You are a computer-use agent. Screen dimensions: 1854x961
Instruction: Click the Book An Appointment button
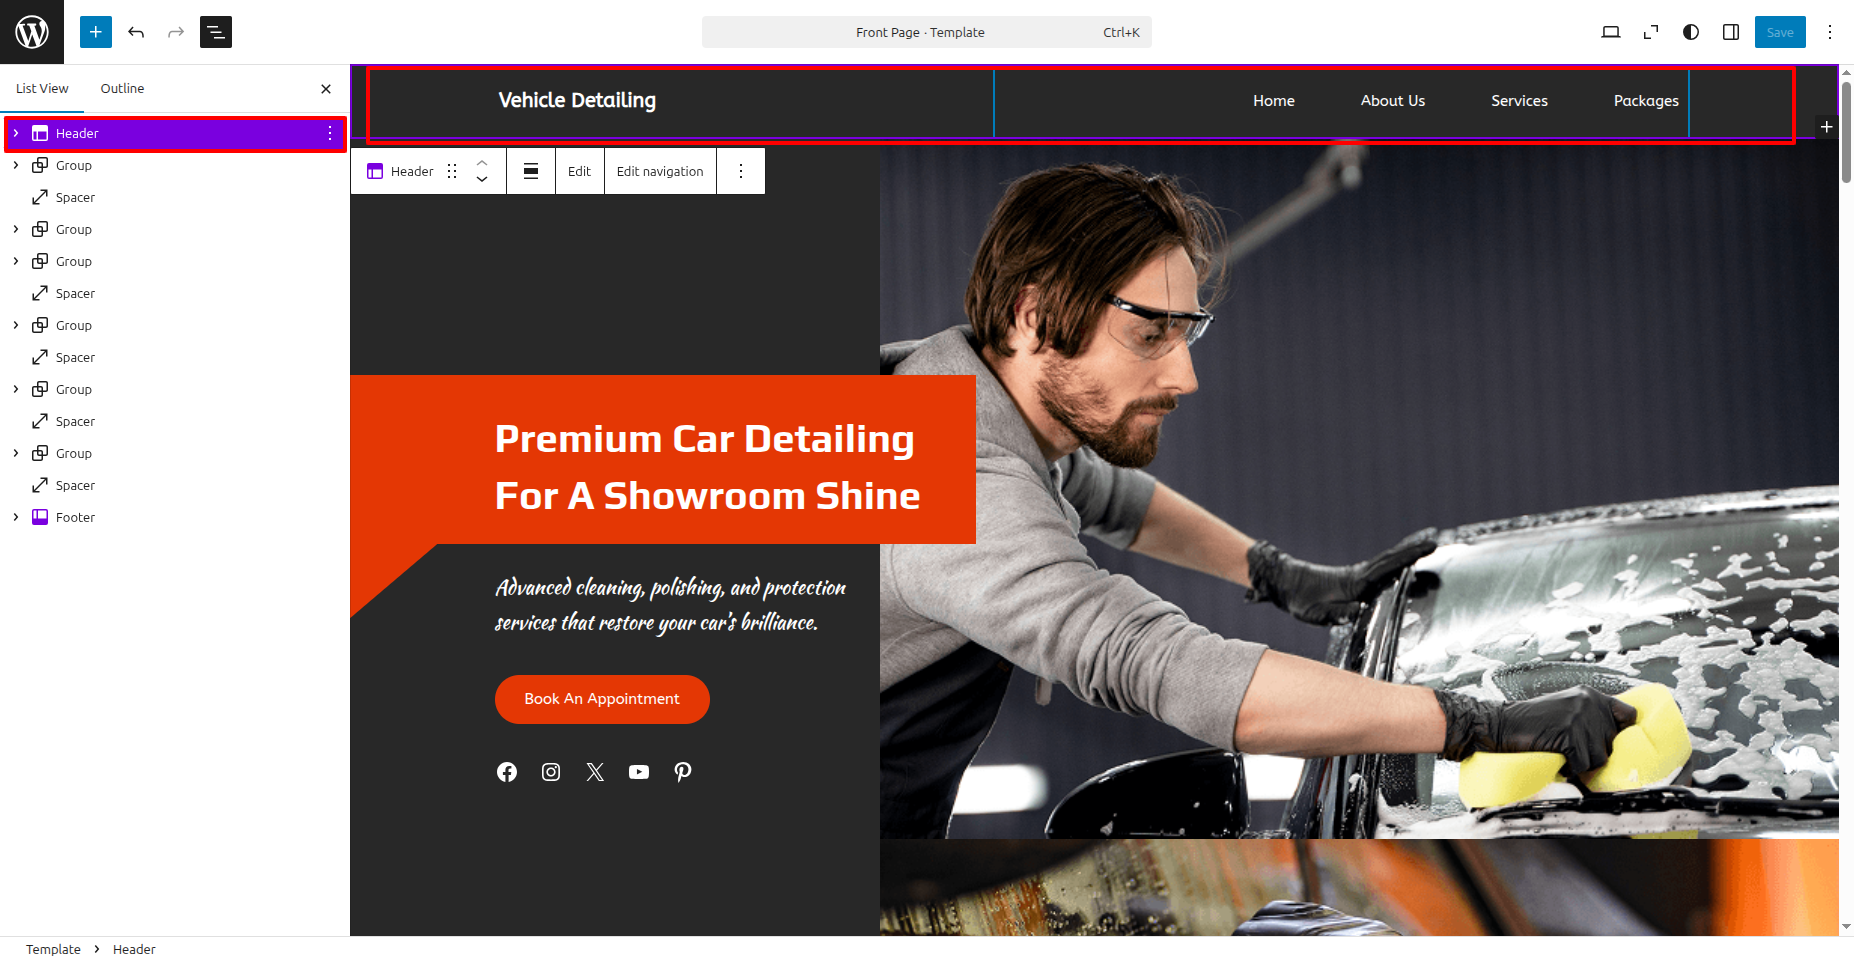pyautogui.click(x=602, y=699)
